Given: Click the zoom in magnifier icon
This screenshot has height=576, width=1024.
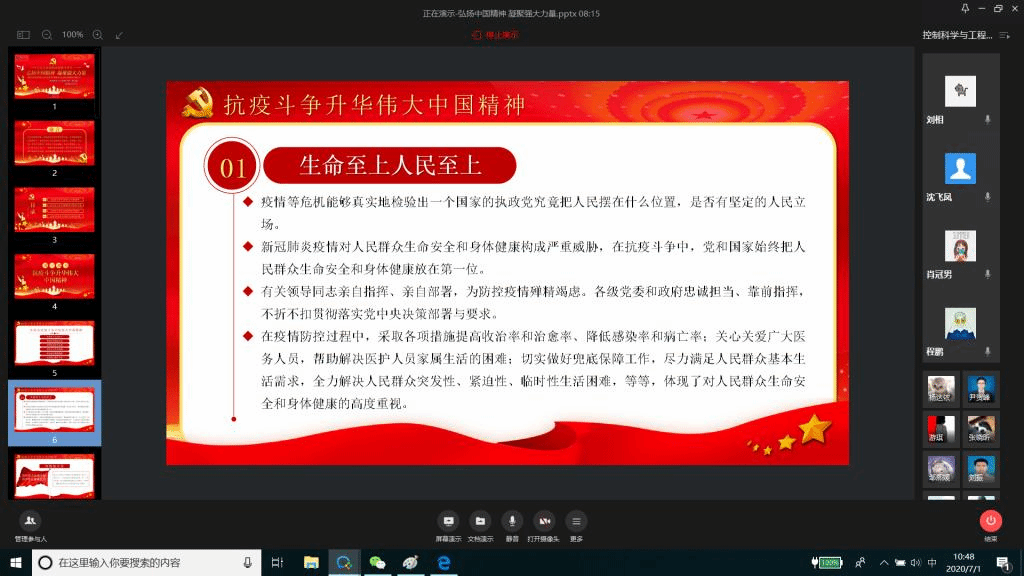Looking at the screenshot, I should pos(98,35).
